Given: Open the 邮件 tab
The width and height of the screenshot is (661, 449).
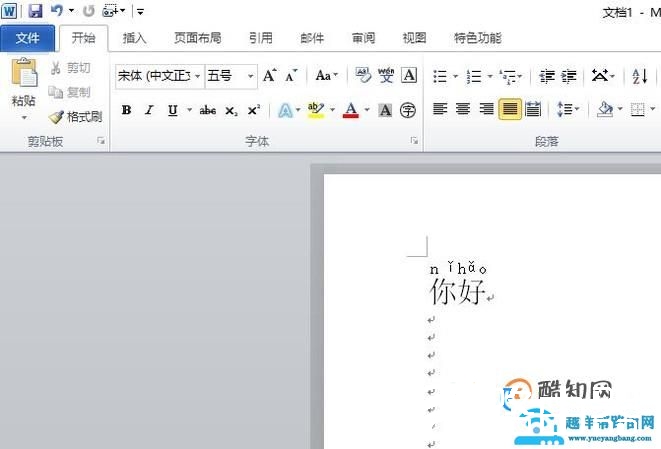Looking at the screenshot, I should point(312,38).
